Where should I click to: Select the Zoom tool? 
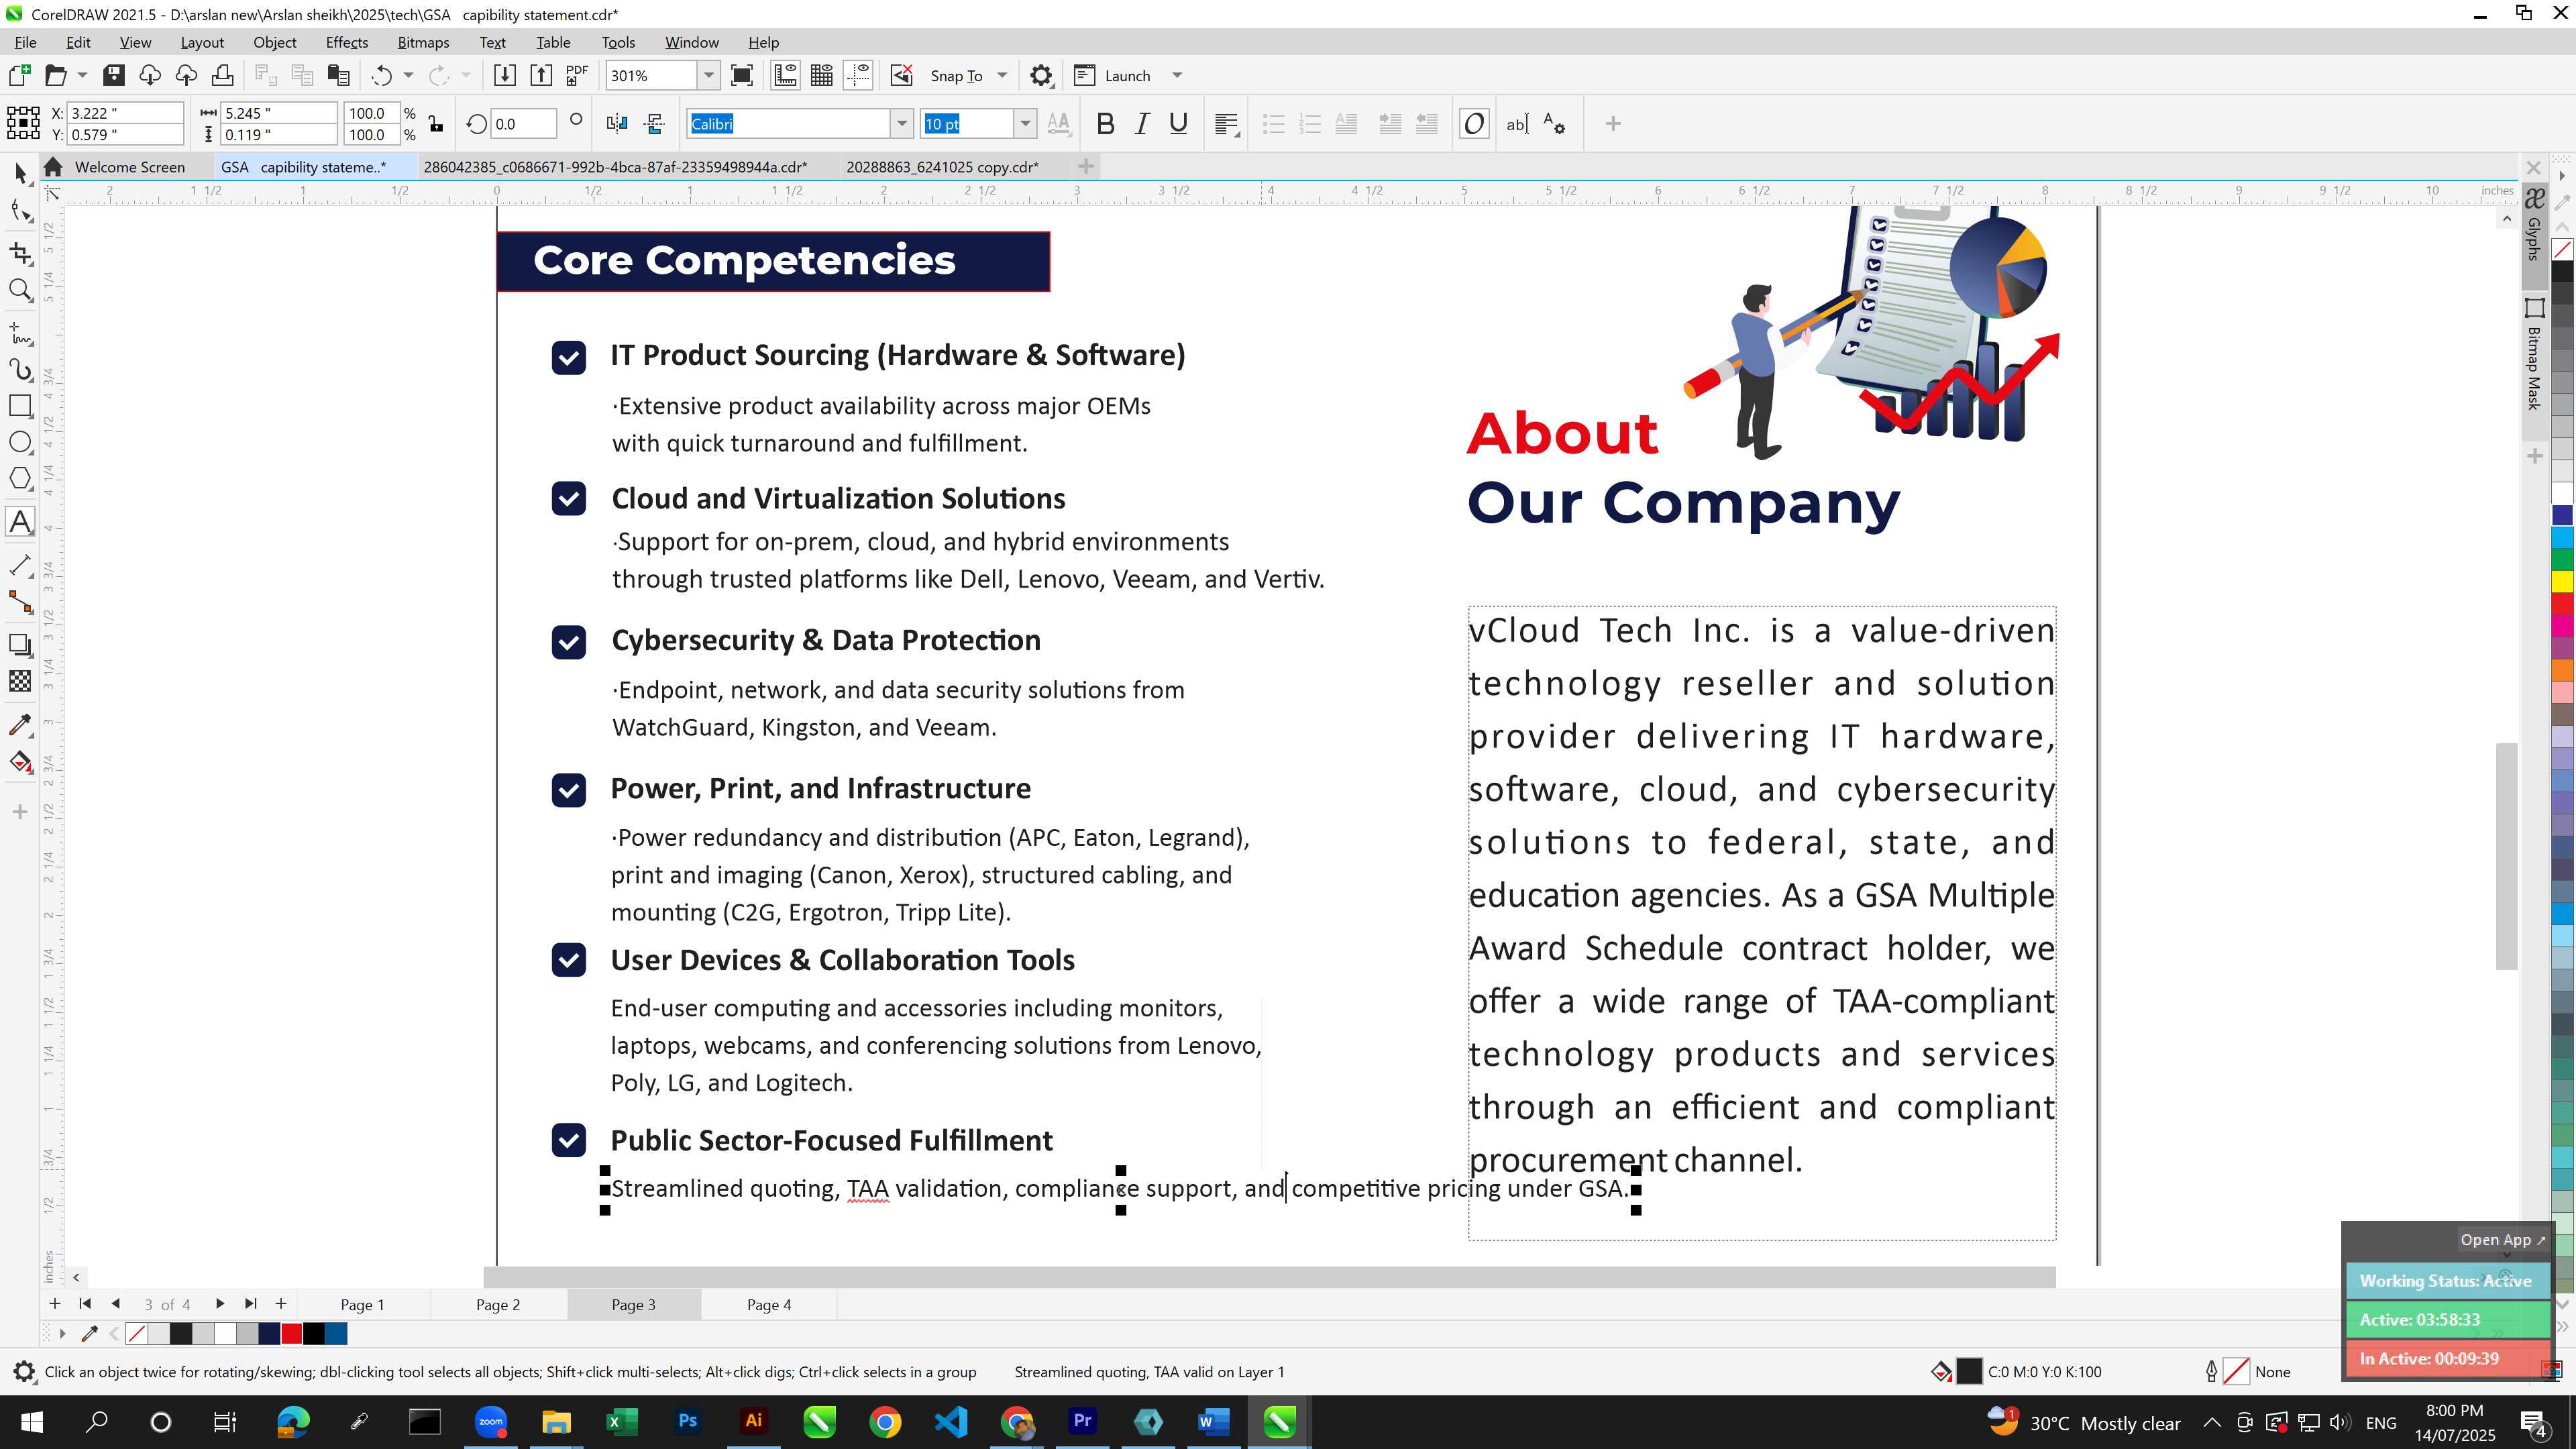click(20, 291)
